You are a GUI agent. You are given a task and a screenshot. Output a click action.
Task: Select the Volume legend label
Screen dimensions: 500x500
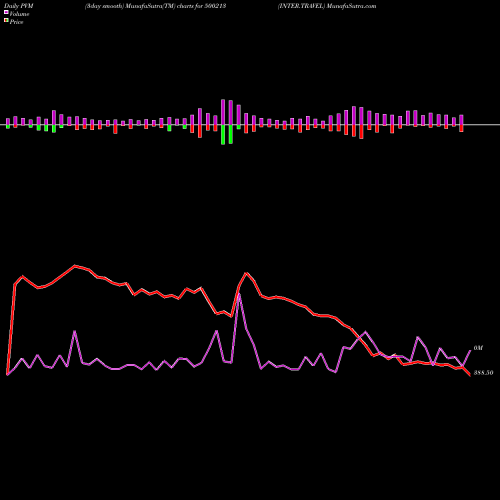point(19,14)
